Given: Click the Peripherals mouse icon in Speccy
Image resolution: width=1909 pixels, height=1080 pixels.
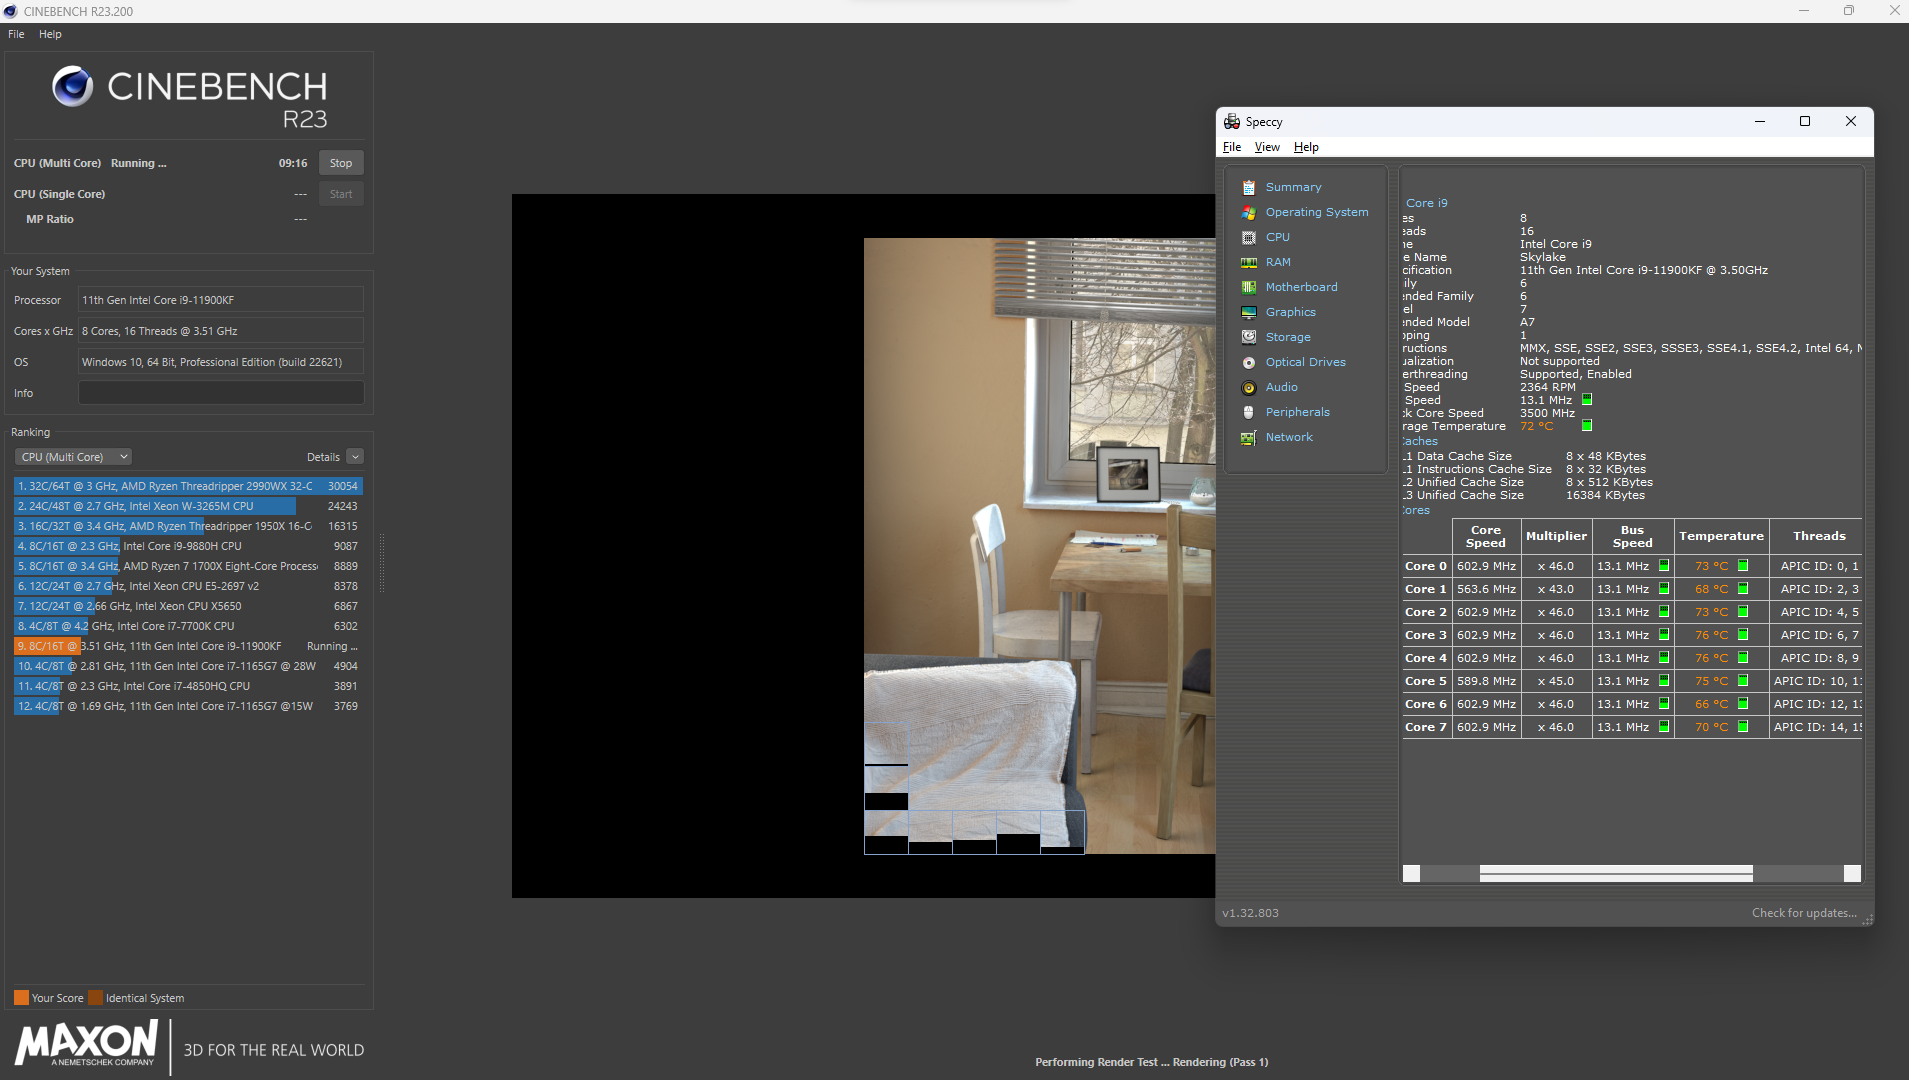Looking at the screenshot, I should pos(1248,412).
